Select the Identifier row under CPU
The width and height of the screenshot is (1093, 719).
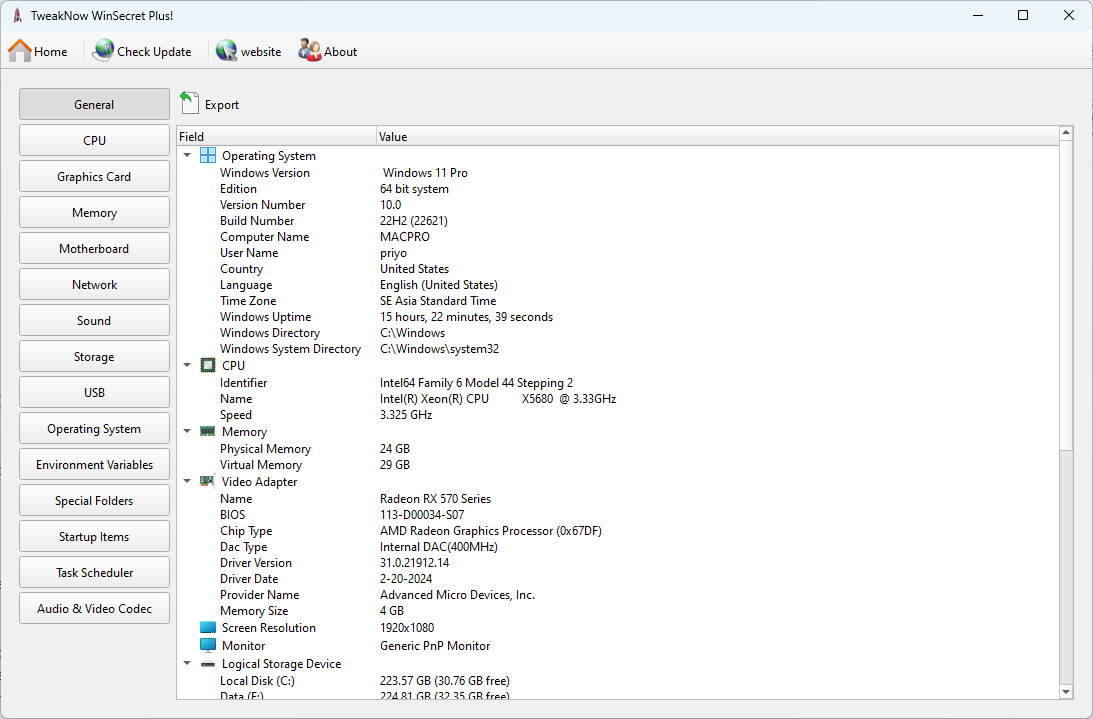(x=618, y=382)
